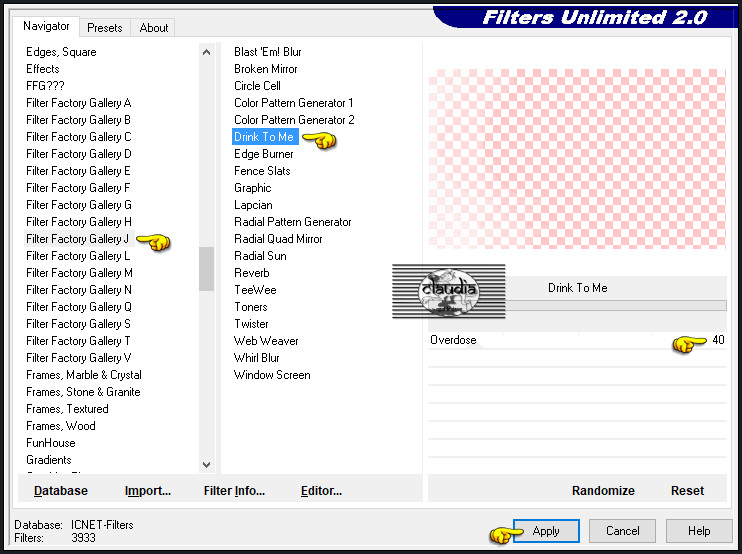Select the Gradients category
This screenshot has width=742, height=554.
(49, 460)
